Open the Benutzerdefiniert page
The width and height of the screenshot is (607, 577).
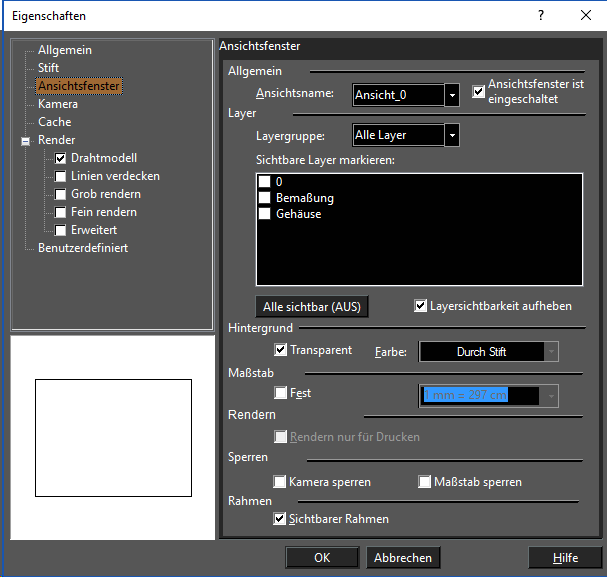click(83, 248)
